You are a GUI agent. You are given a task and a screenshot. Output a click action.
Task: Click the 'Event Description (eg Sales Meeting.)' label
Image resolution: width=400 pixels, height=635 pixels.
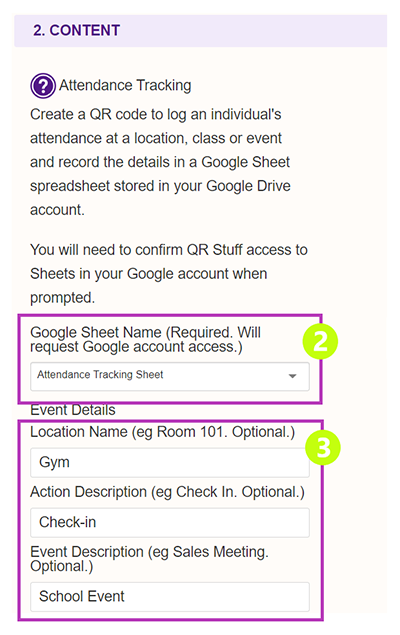(149, 559)
